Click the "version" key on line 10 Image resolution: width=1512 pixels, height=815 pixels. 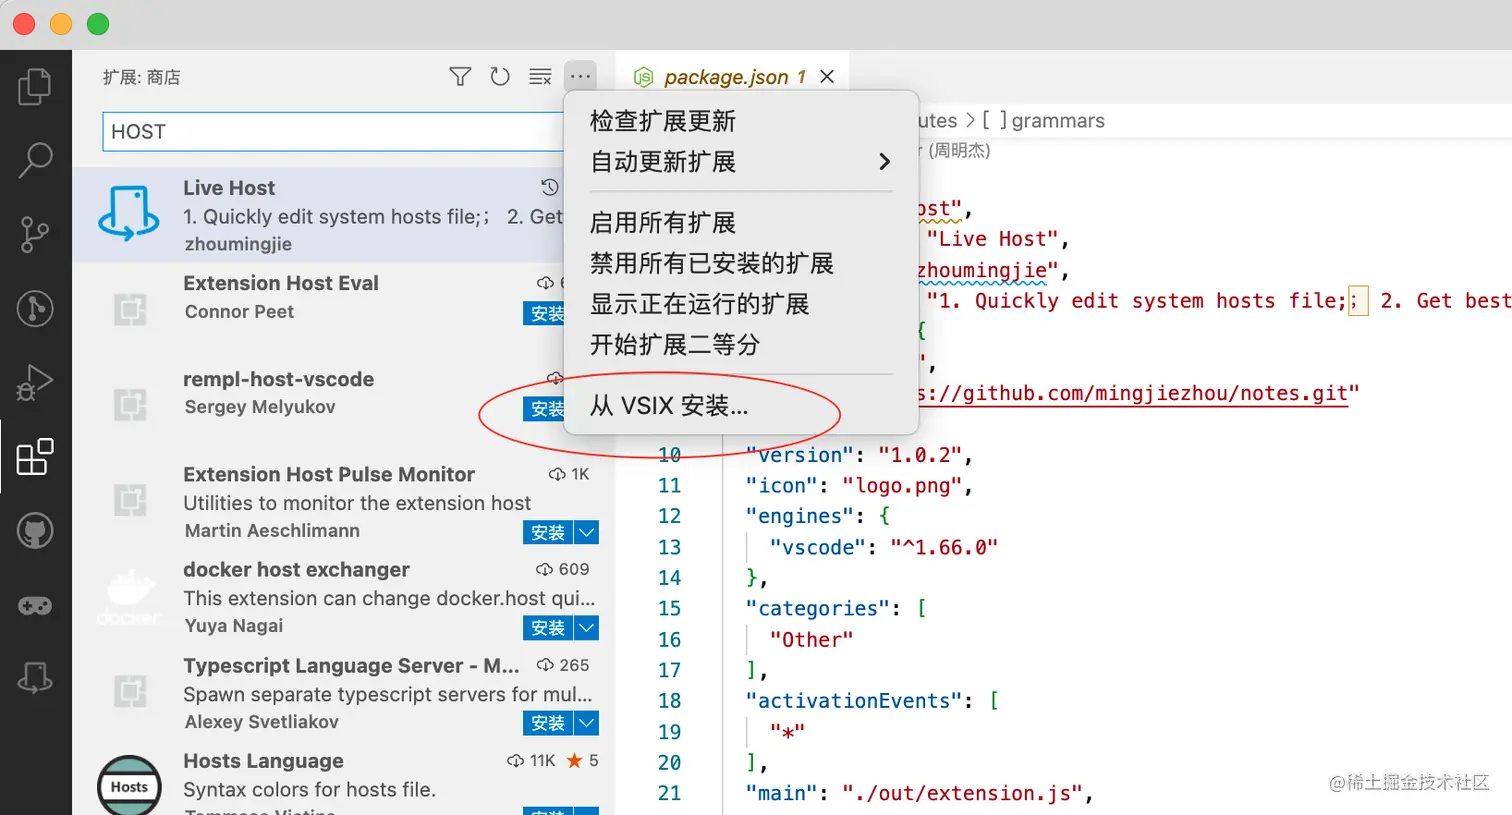(800, 455)
